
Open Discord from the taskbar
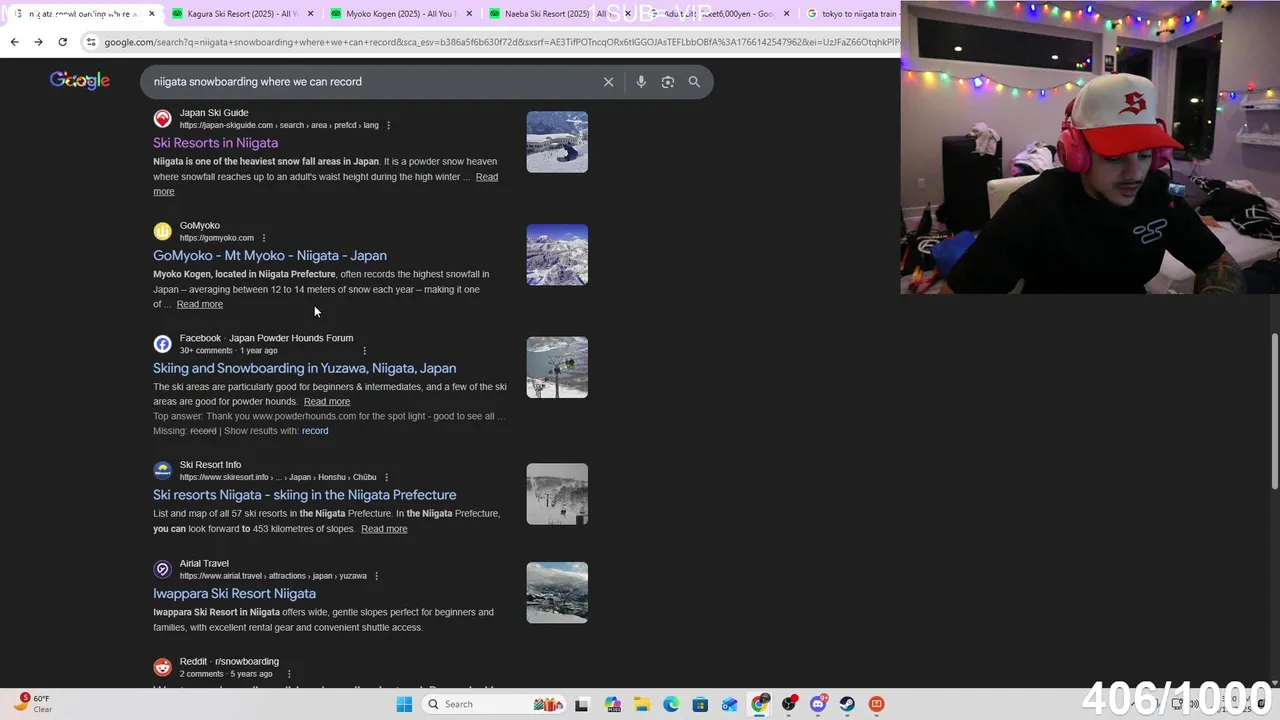pos(818,704)
